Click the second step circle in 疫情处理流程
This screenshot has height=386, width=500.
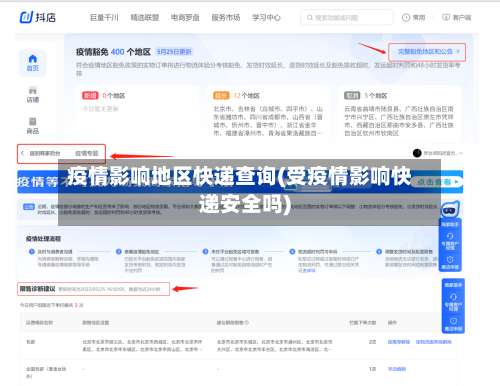point(119,252)
